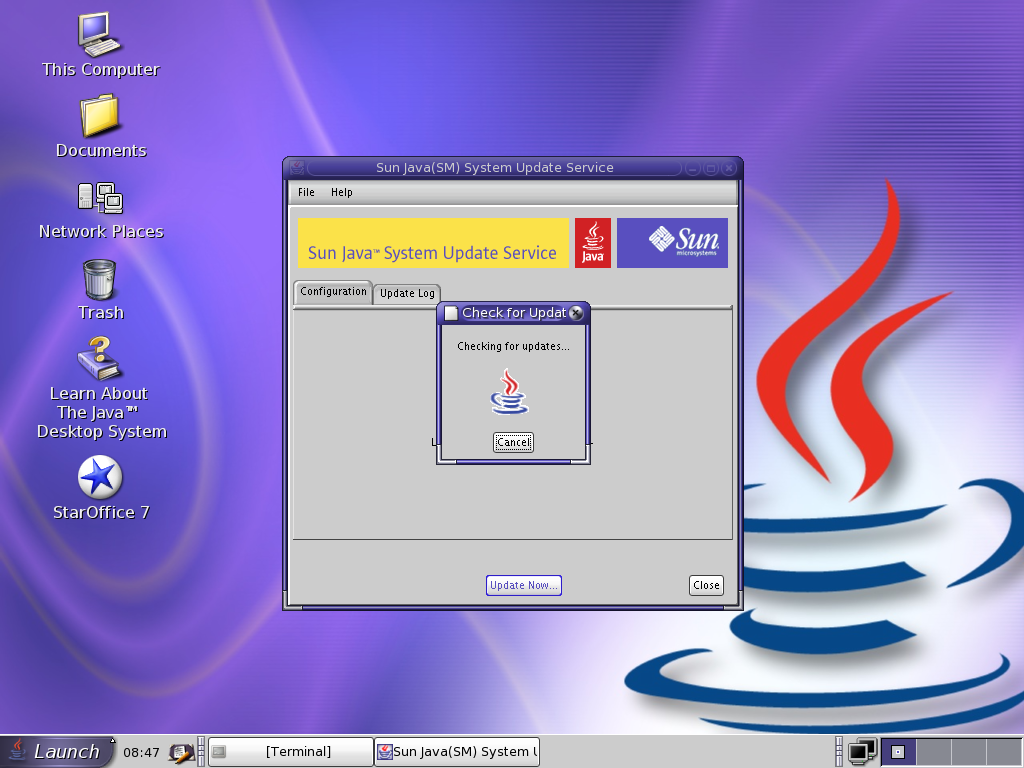Image resolution: width=1024 pixels, height=768 pixels.
Task: Click the Update Now button
Action: click(x=524, y=585)
